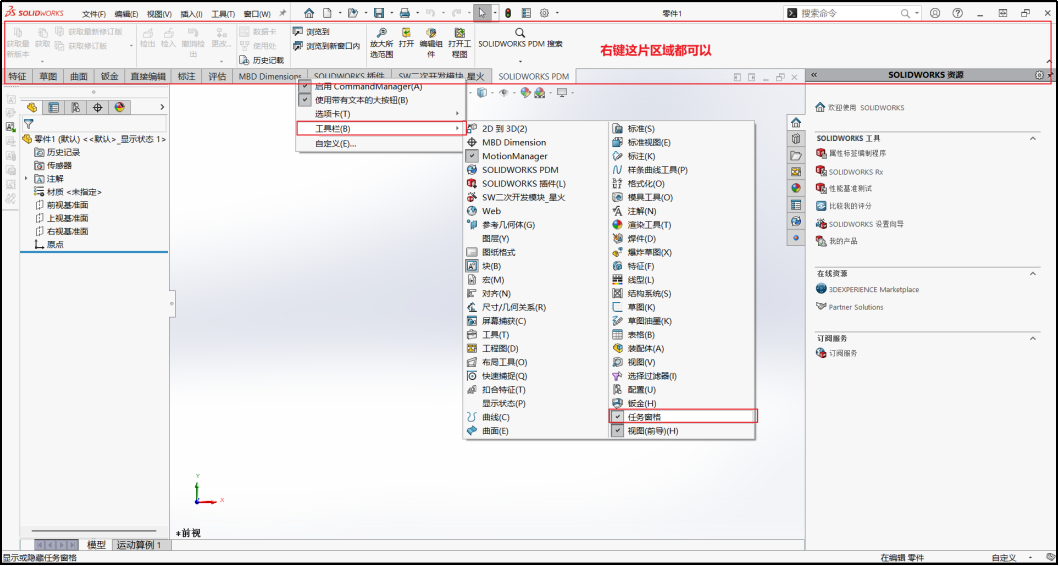
Task: Collapse 订阅服务 section chevron
Action: pyautogui.click(x=1033, y=338)
